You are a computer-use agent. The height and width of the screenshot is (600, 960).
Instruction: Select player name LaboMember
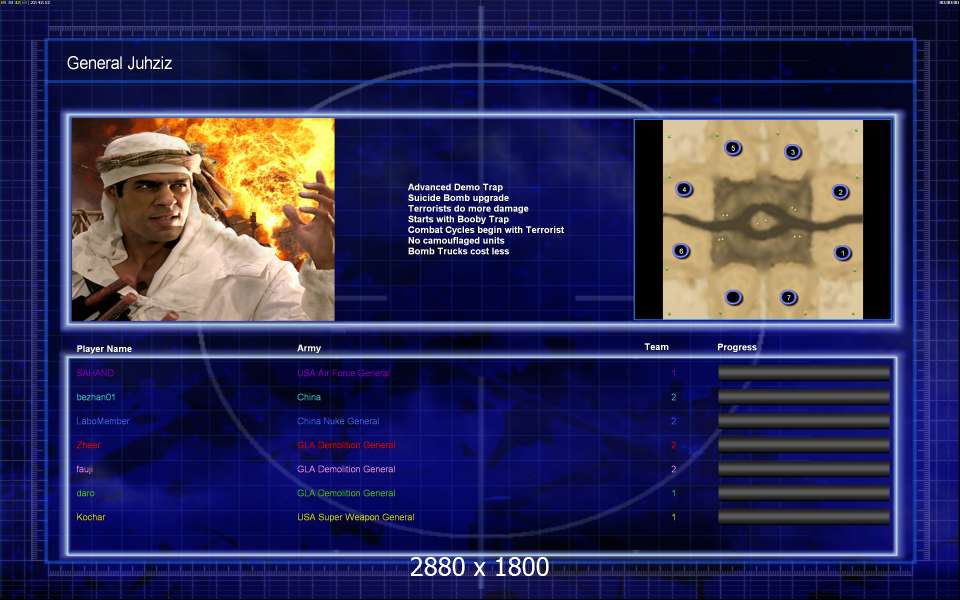coord(103,421)
